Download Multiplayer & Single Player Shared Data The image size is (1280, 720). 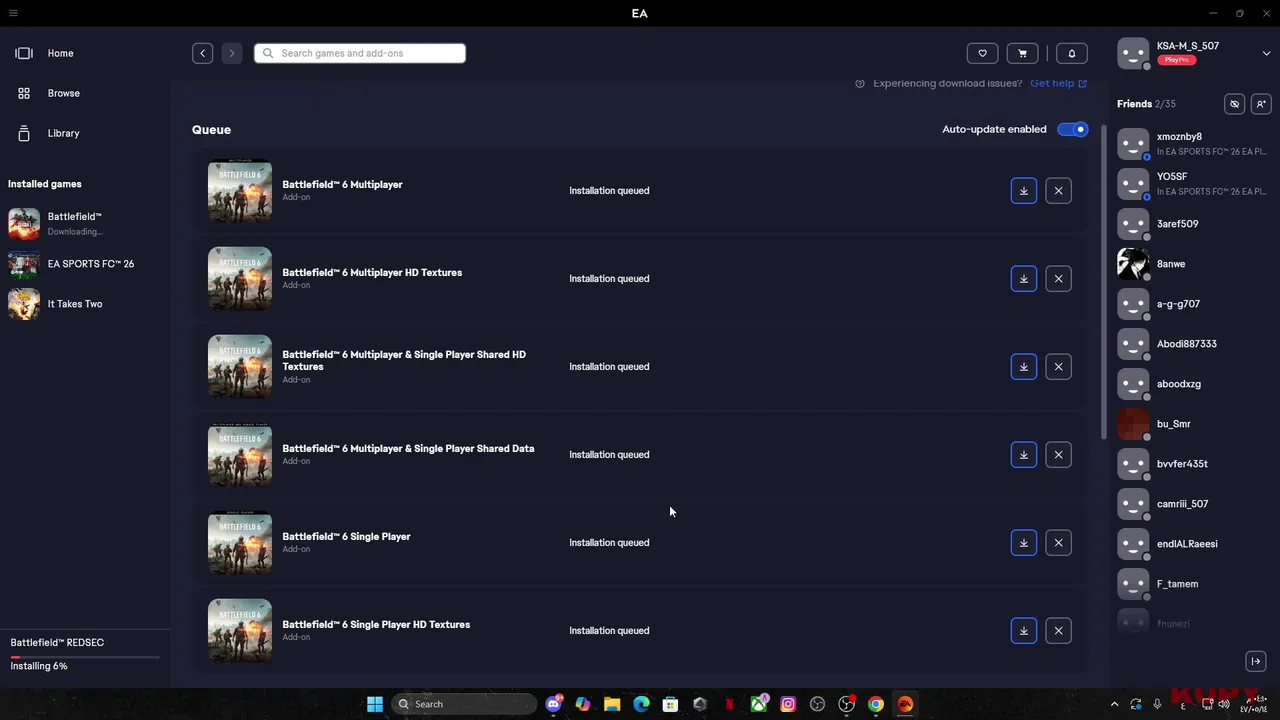click(1024, 455)
